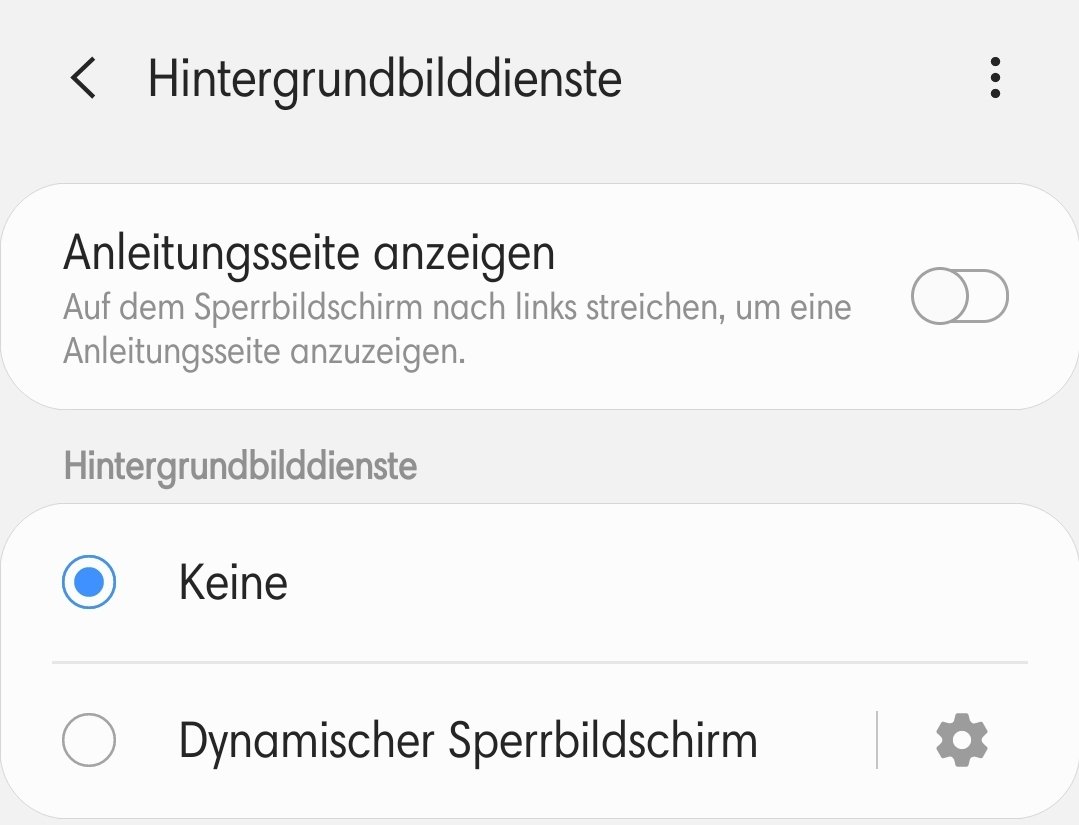Tap the 'Anleitungsseite anzuzeigen.' second description line

click(264, 352)
